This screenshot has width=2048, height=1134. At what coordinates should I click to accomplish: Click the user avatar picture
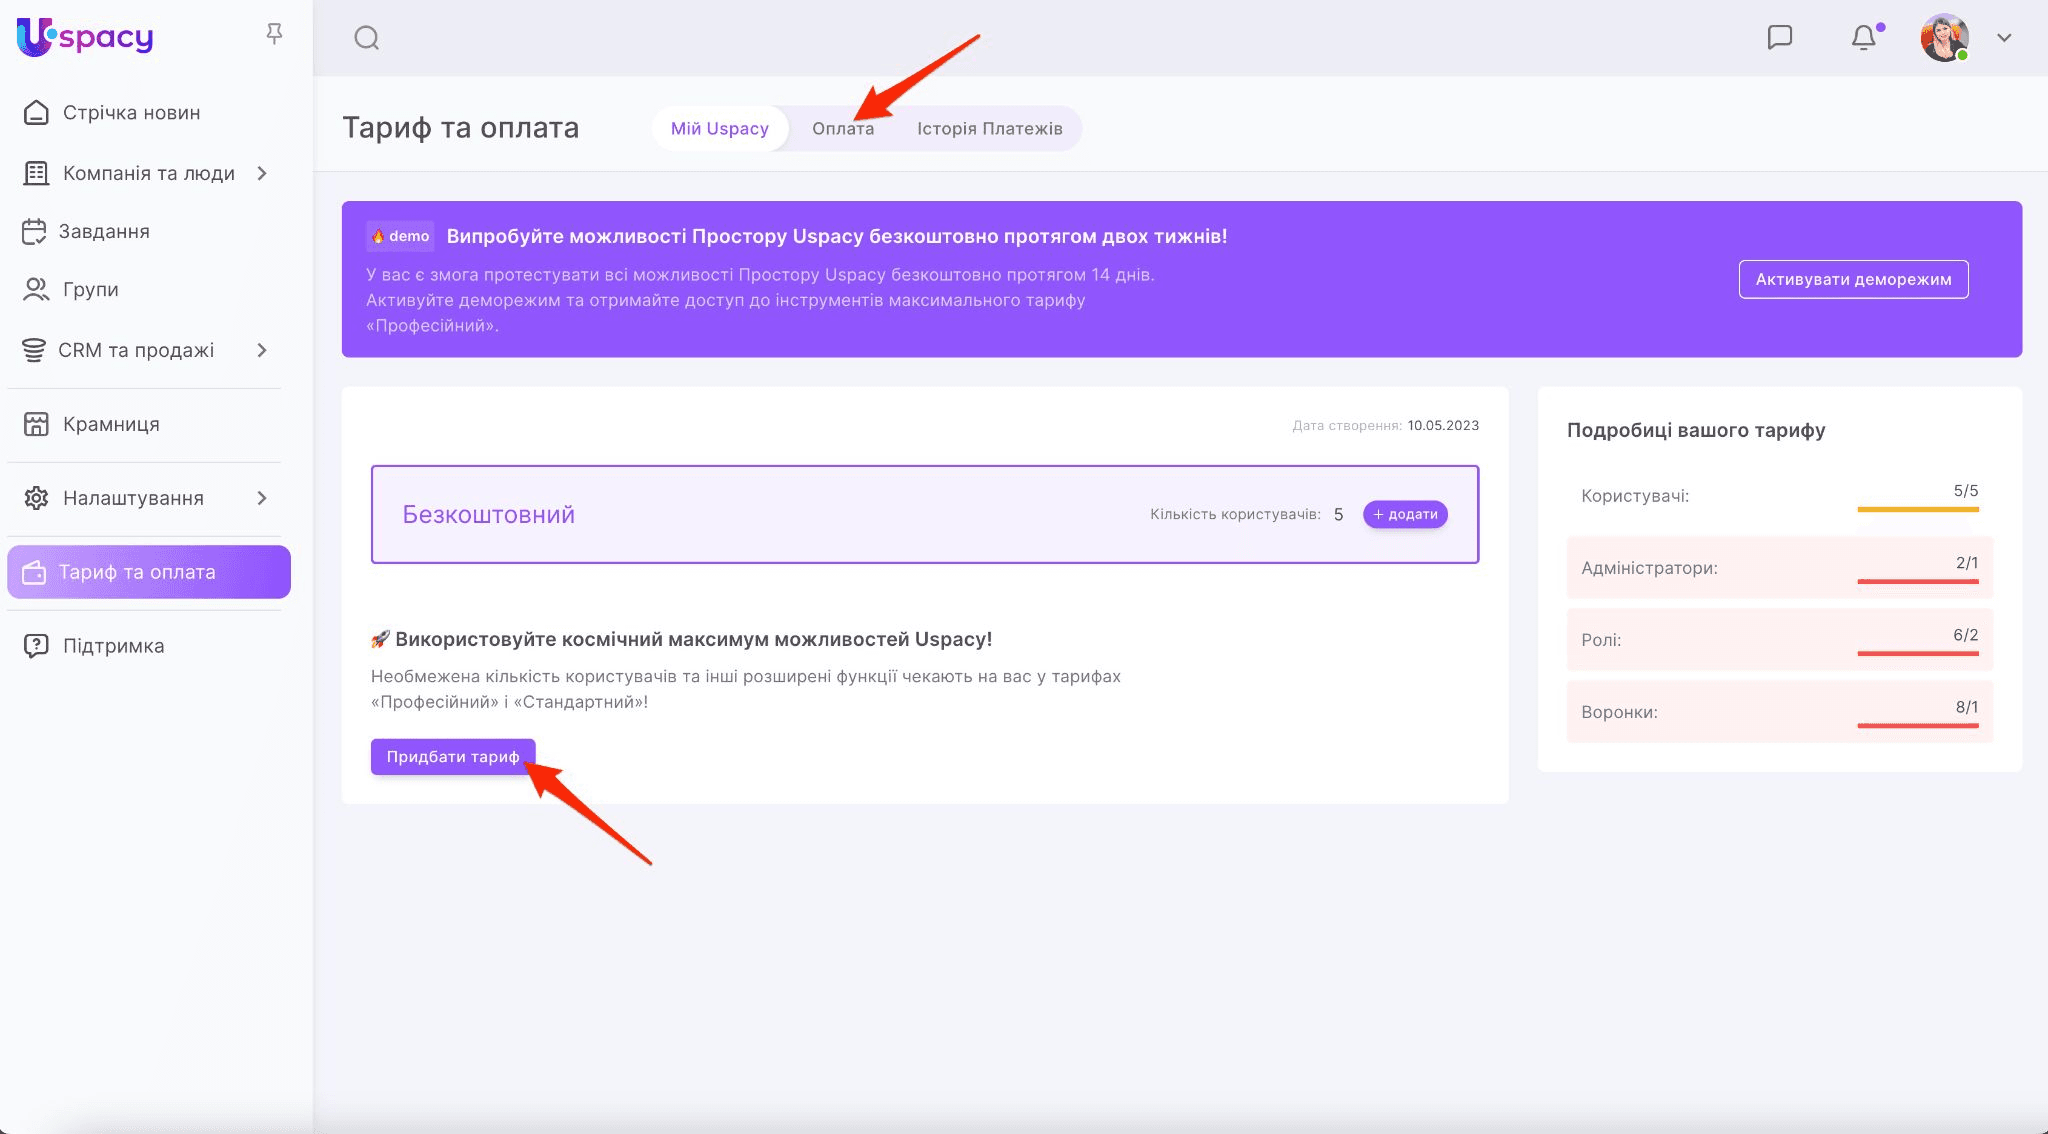[x=1943, y=38]
